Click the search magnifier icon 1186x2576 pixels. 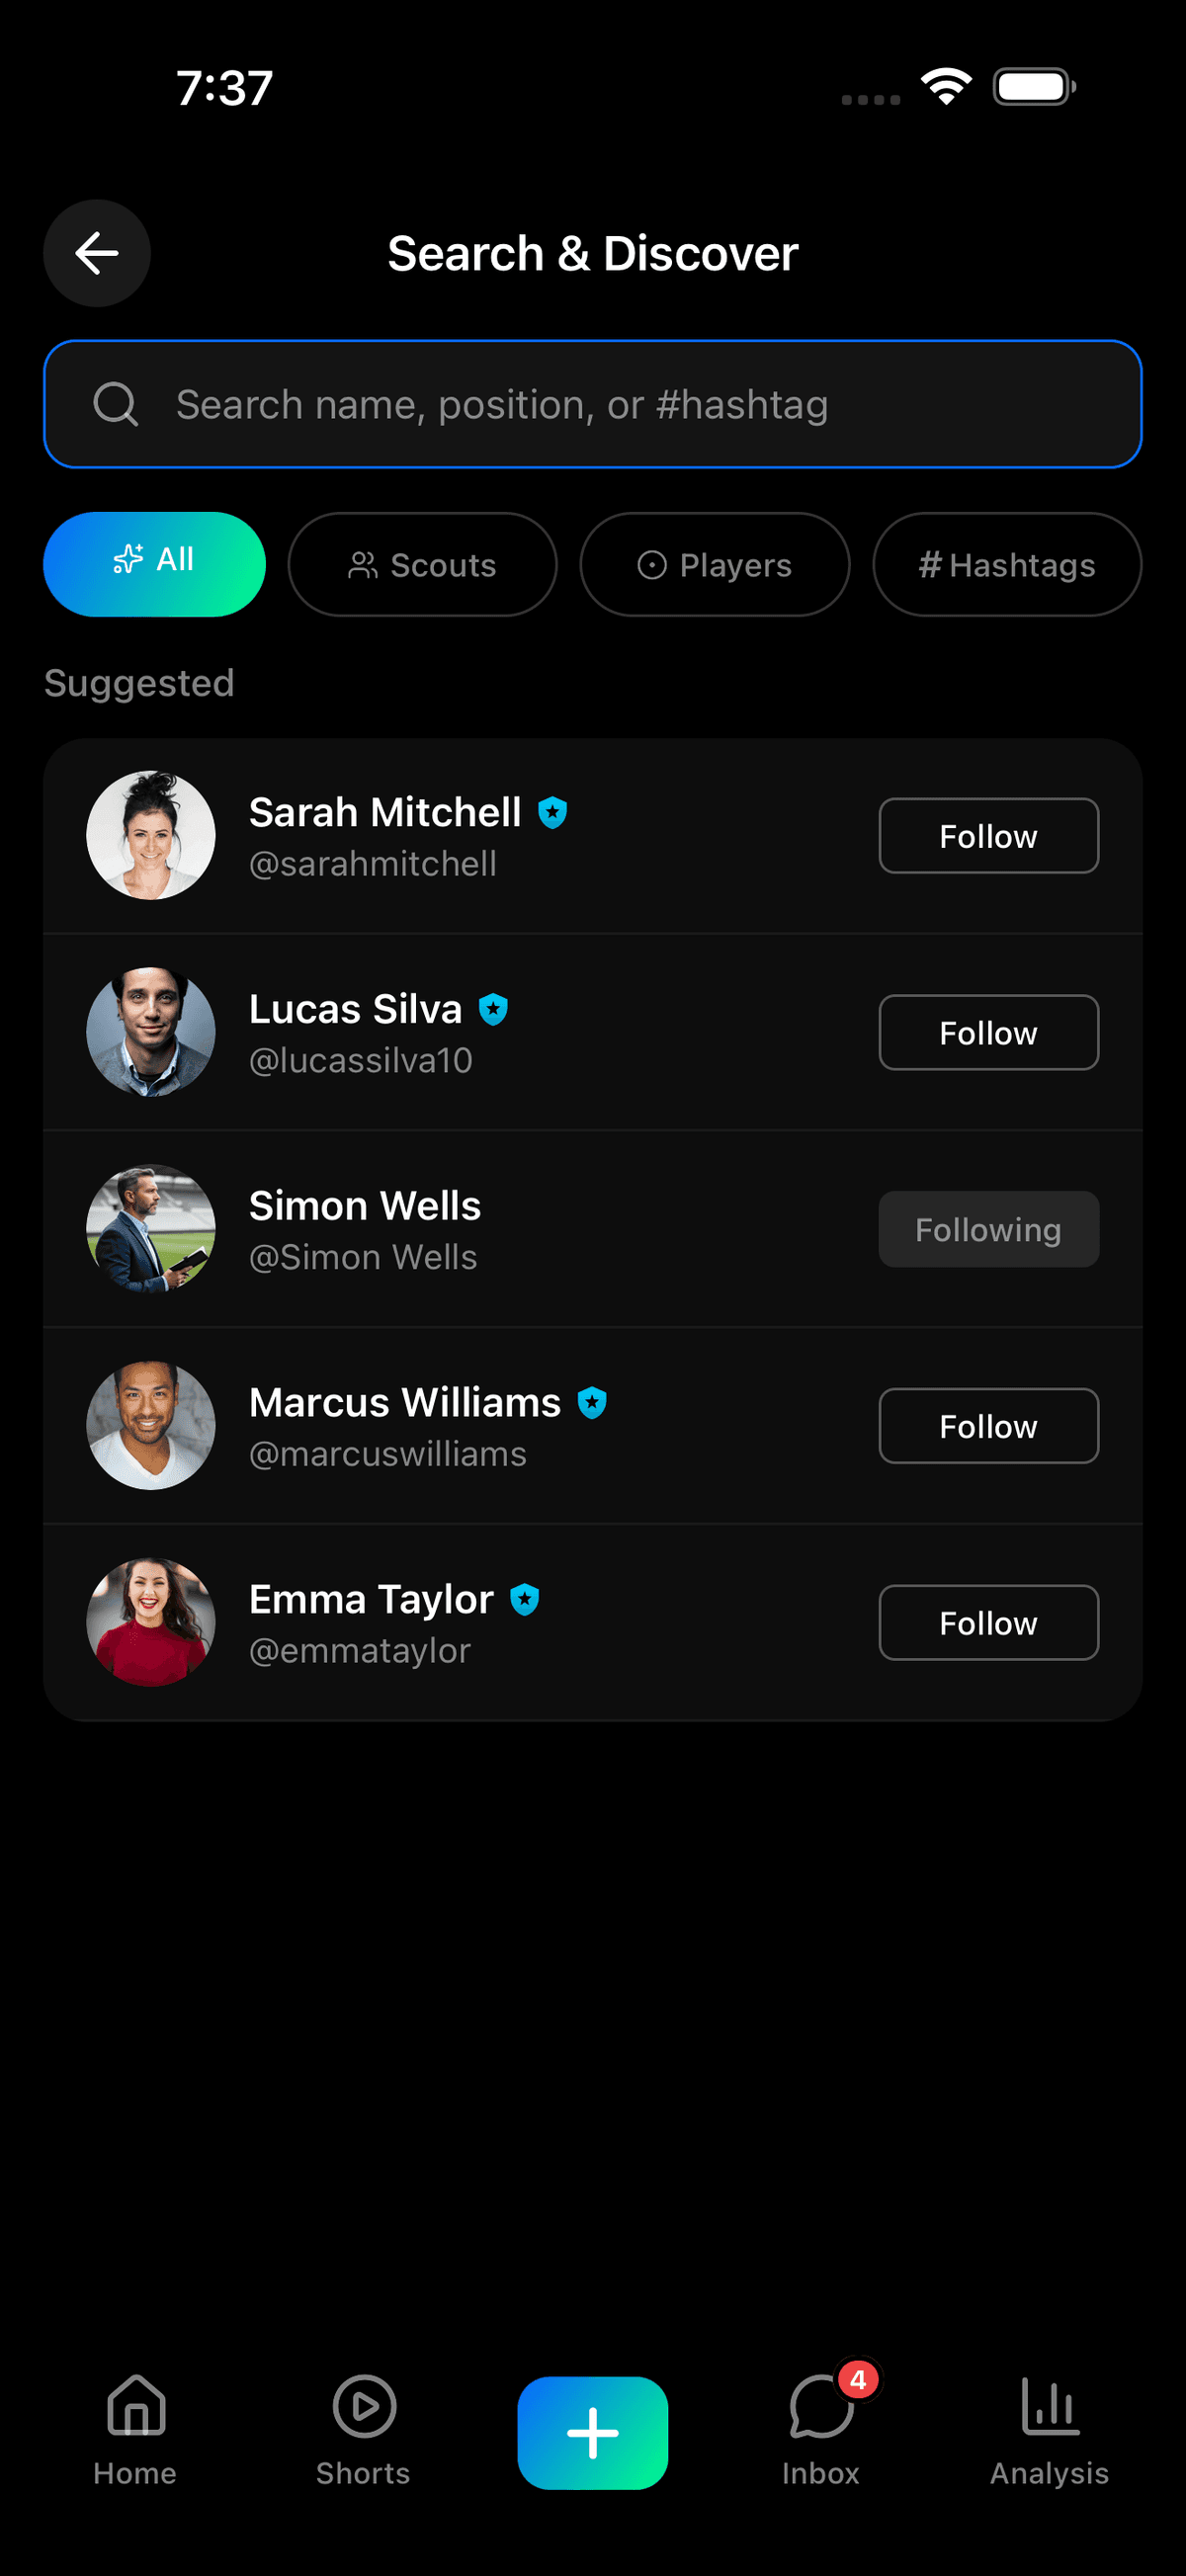(116, 404)
